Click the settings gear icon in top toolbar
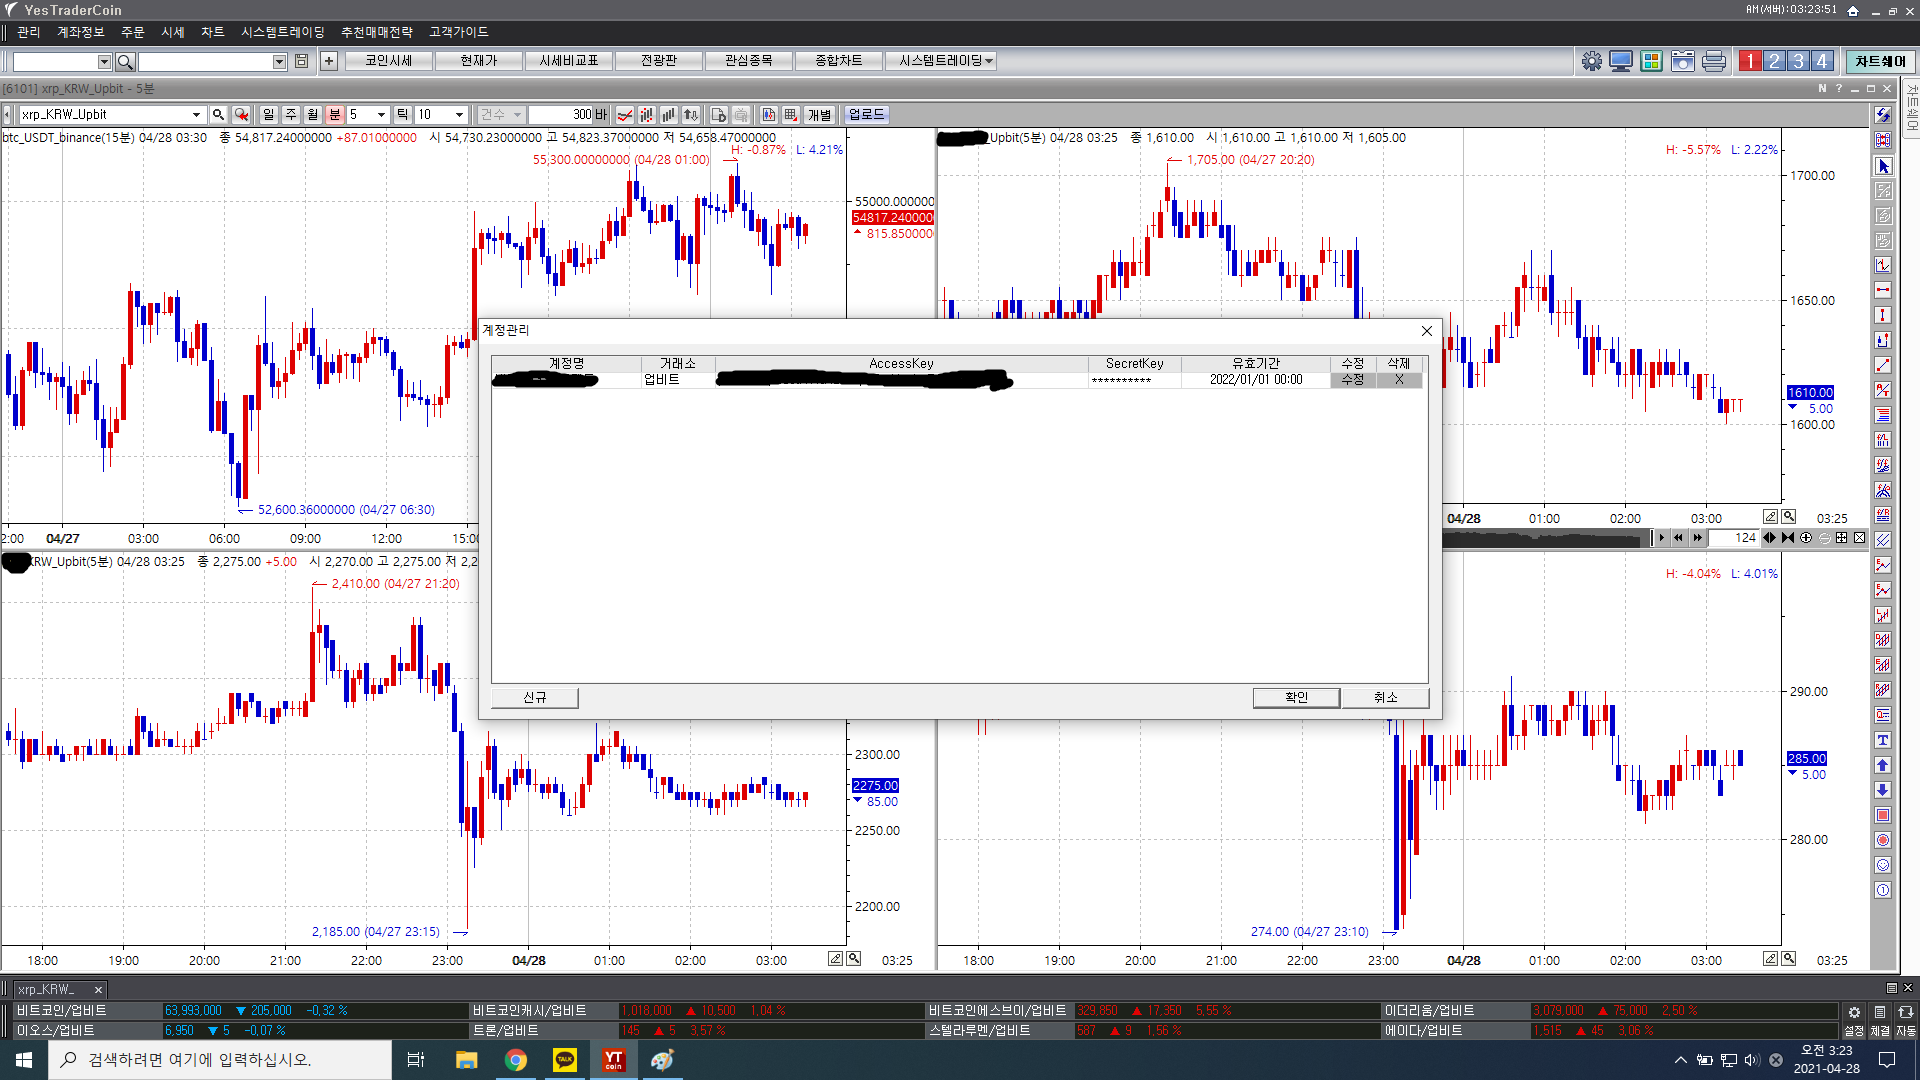Viewport: 1920px width, 1080px height. (1591, 61)
